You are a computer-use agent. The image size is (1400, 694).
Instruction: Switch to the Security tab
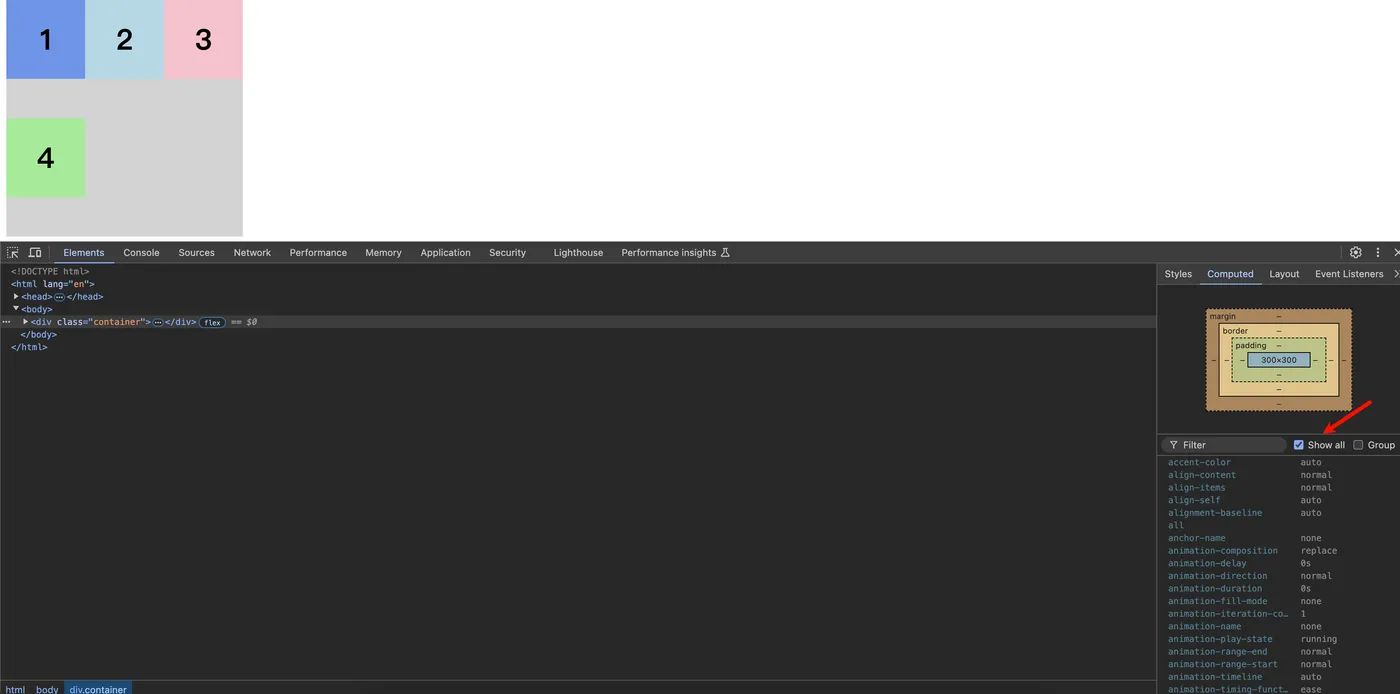[507, 253]
